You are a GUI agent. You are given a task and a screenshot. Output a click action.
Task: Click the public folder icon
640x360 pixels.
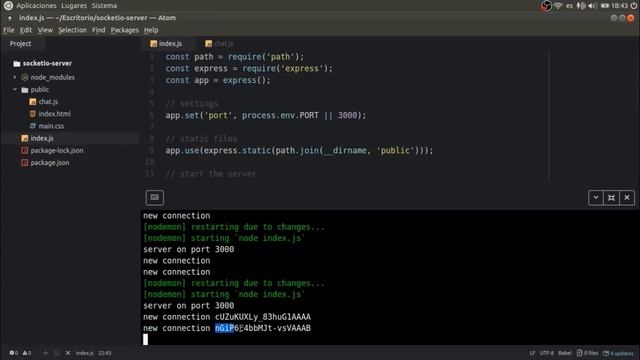coord(25,89)
